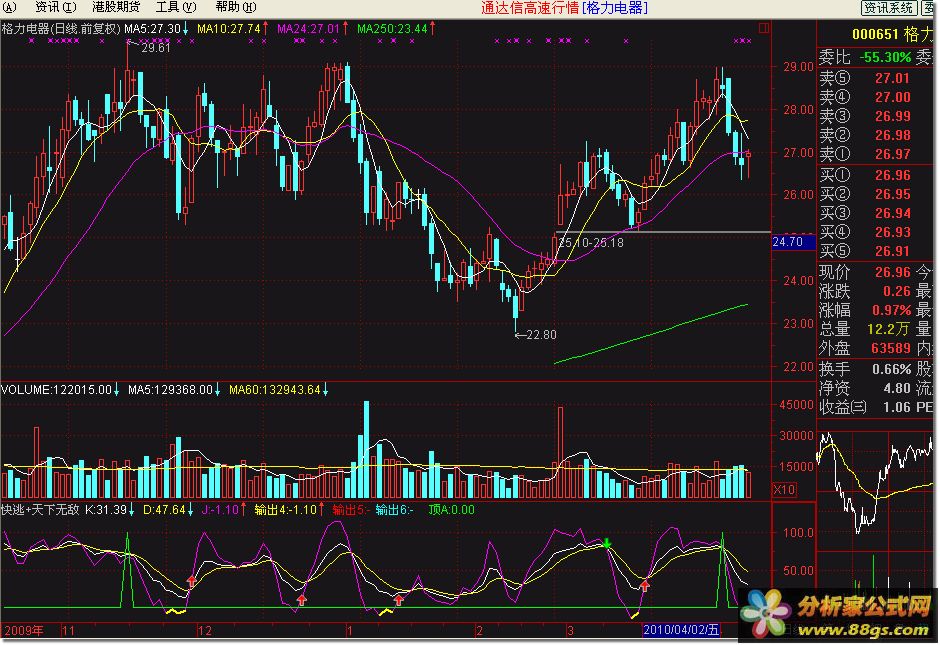Open the 资讯(I) menu

pyautogui.click(x=55, y=7)
